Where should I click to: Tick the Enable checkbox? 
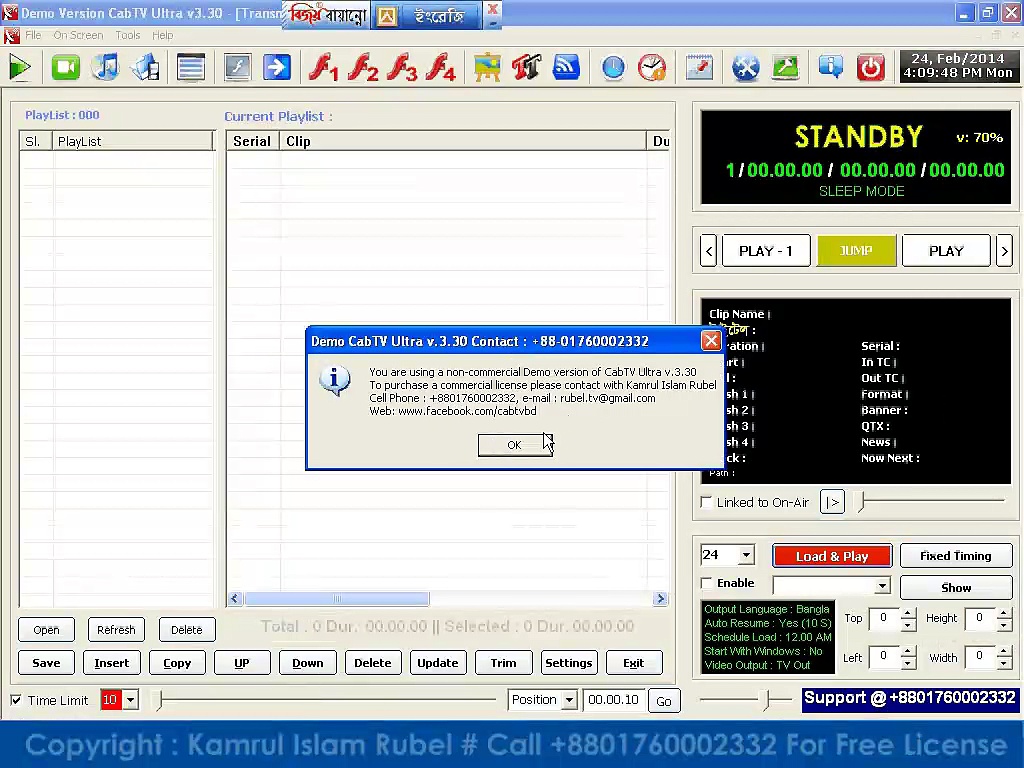pyautogui.click(x=707, y=583)
